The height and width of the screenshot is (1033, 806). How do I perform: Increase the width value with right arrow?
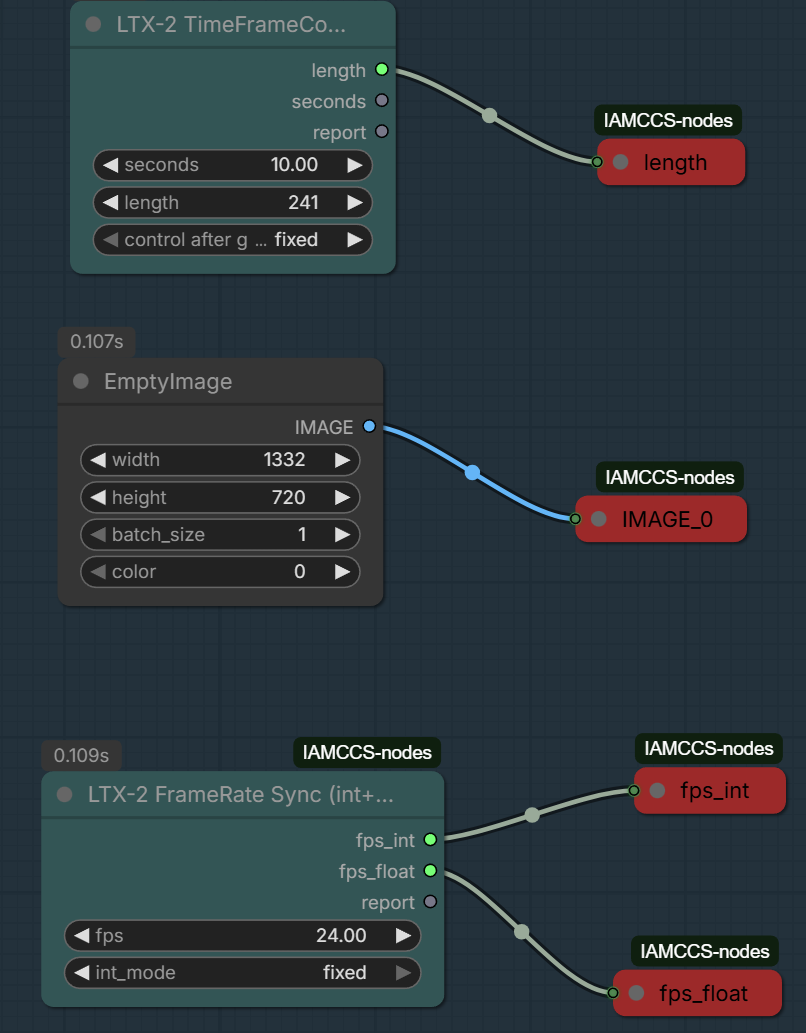tap(342, 460)
